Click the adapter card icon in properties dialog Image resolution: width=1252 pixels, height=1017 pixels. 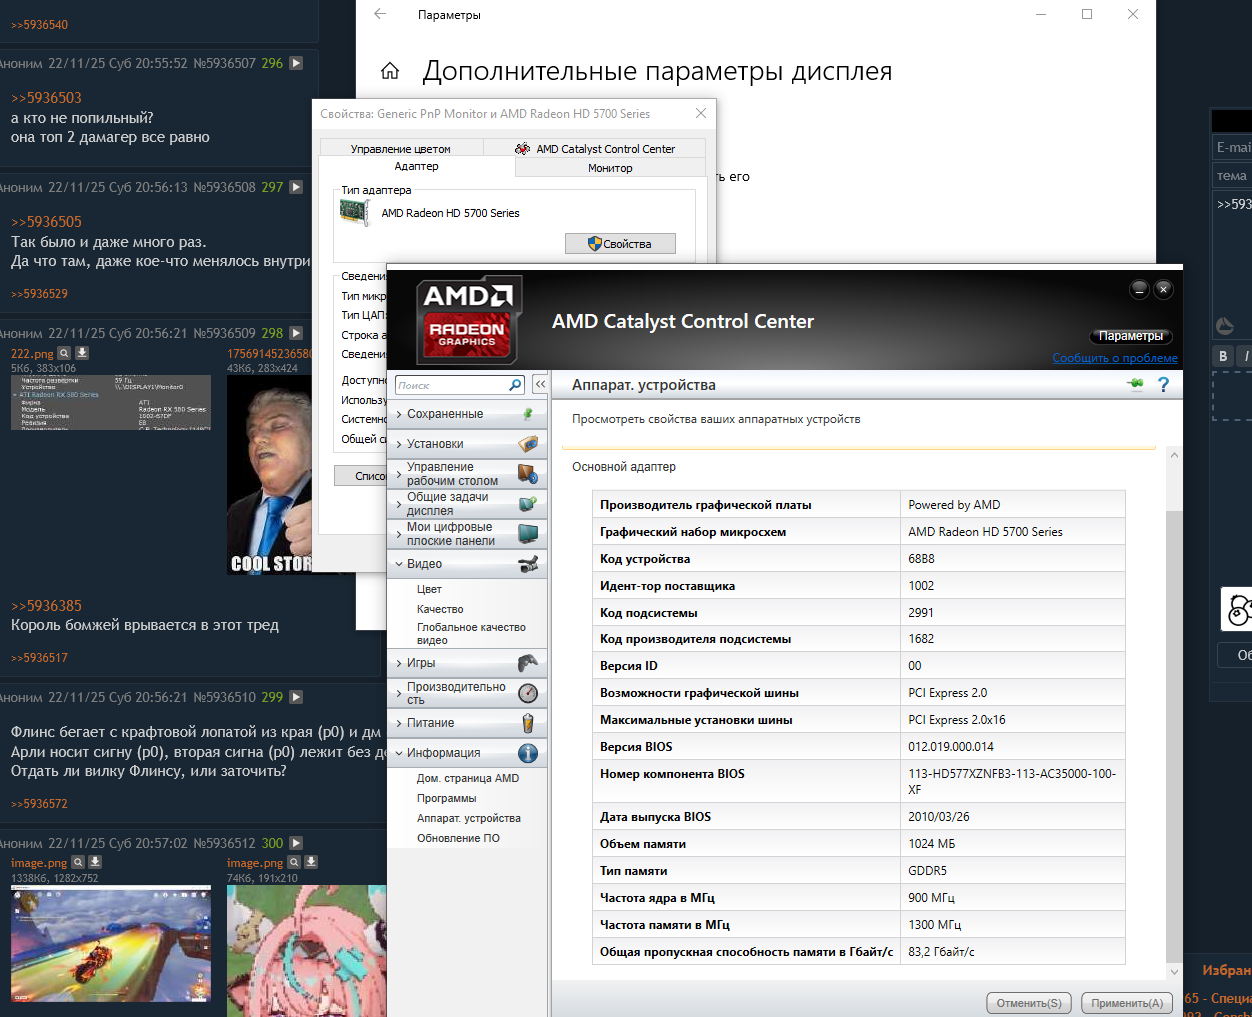[354, 213]
